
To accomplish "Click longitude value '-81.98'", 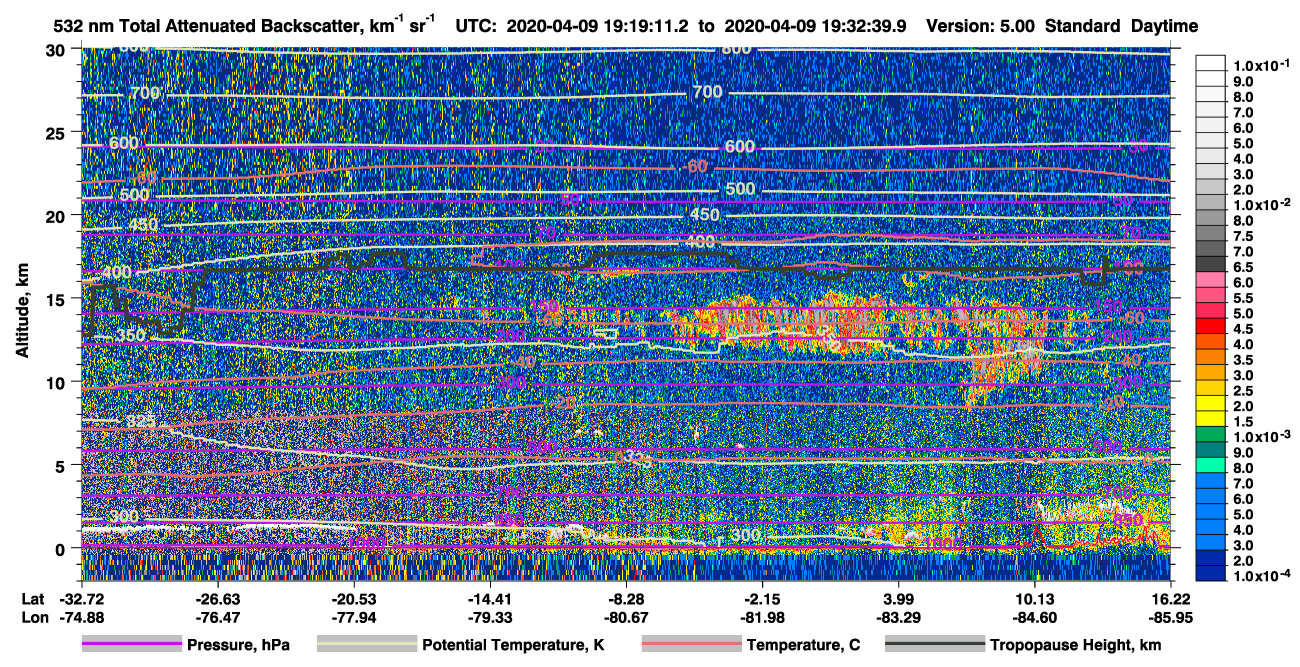I will [x=763, y=618].
